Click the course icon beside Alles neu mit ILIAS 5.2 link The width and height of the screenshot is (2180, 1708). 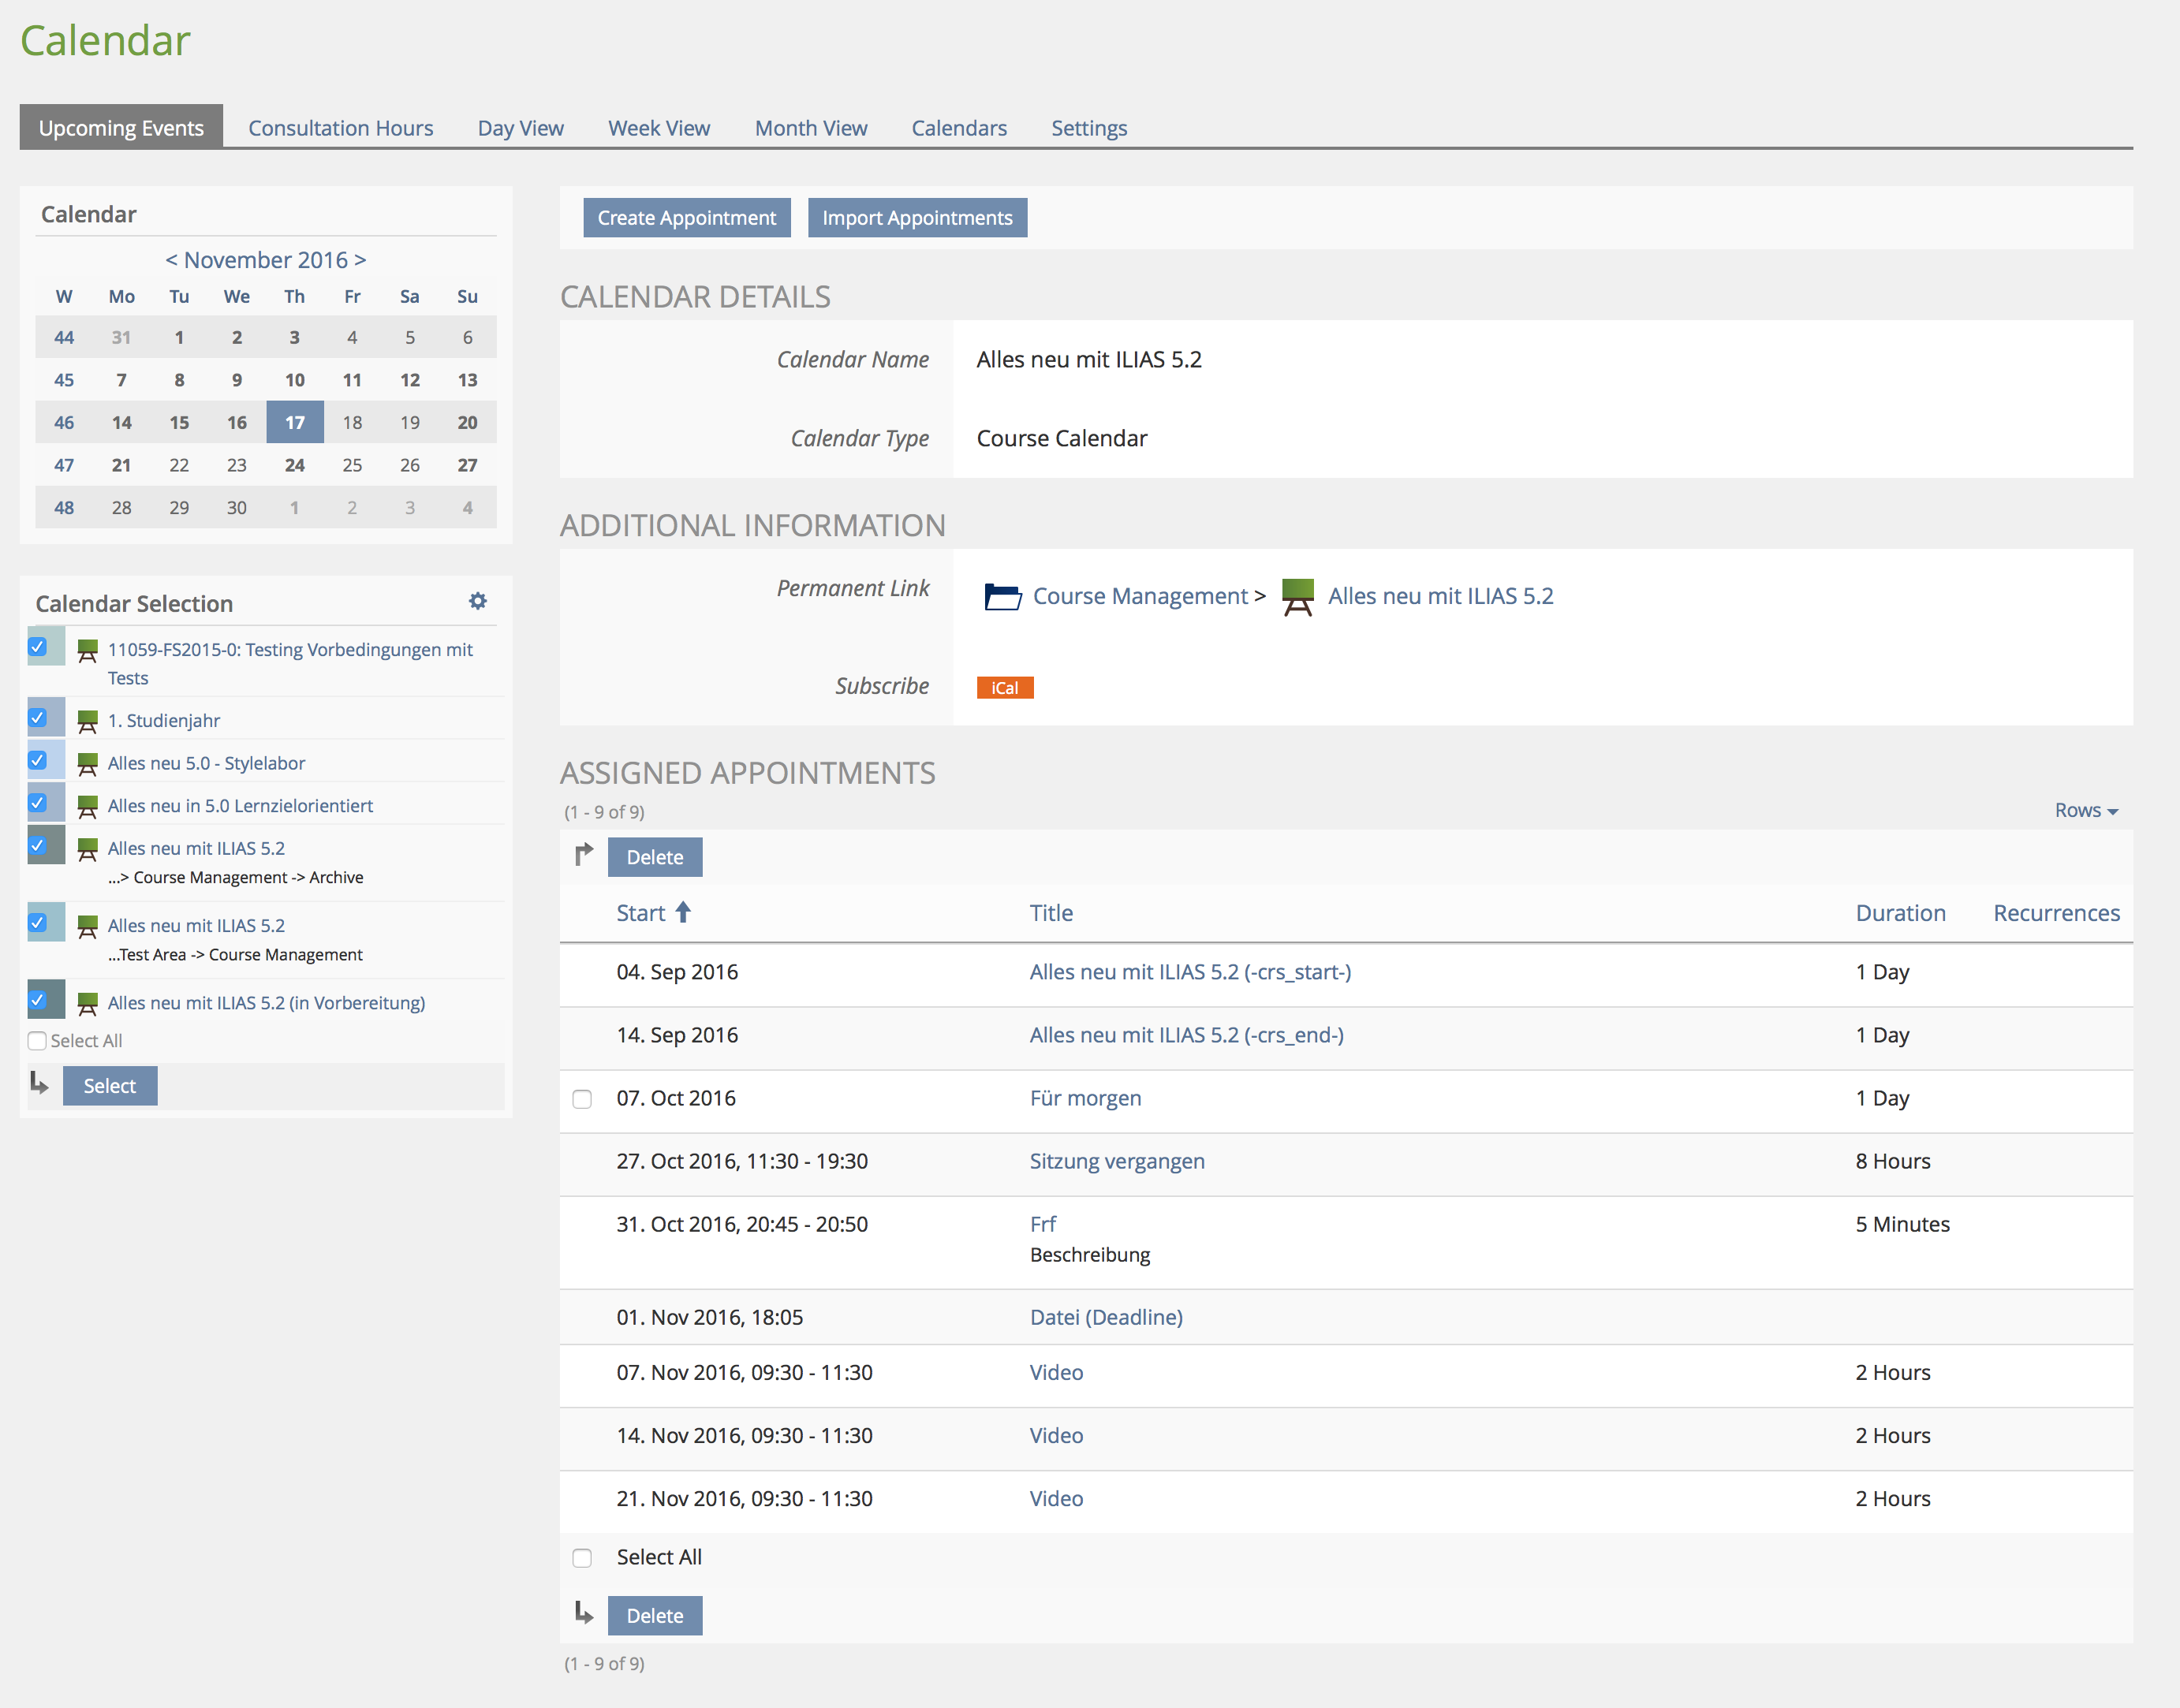(1297, 596)
